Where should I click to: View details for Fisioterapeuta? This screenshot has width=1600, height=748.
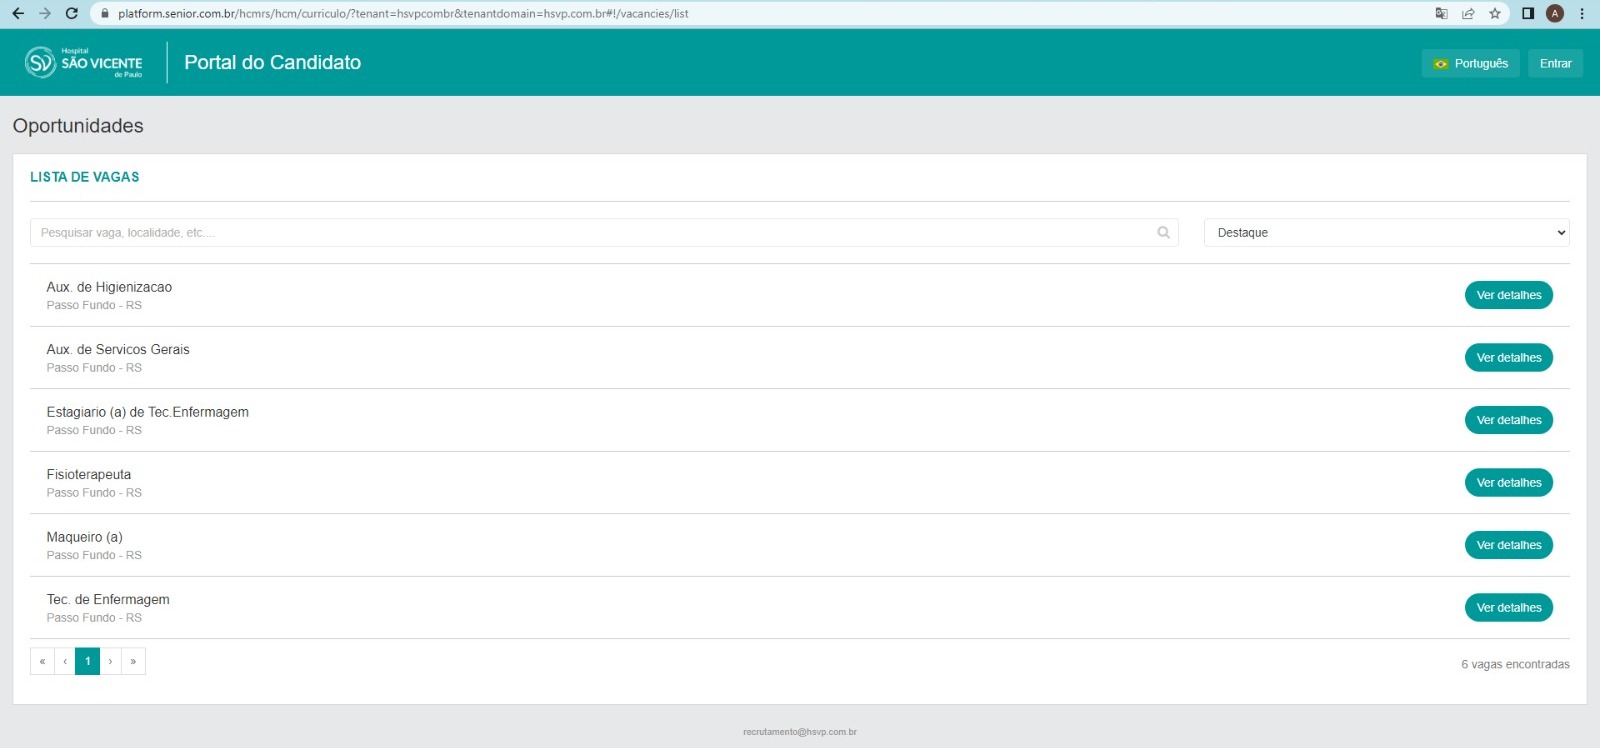[1508, 482]
